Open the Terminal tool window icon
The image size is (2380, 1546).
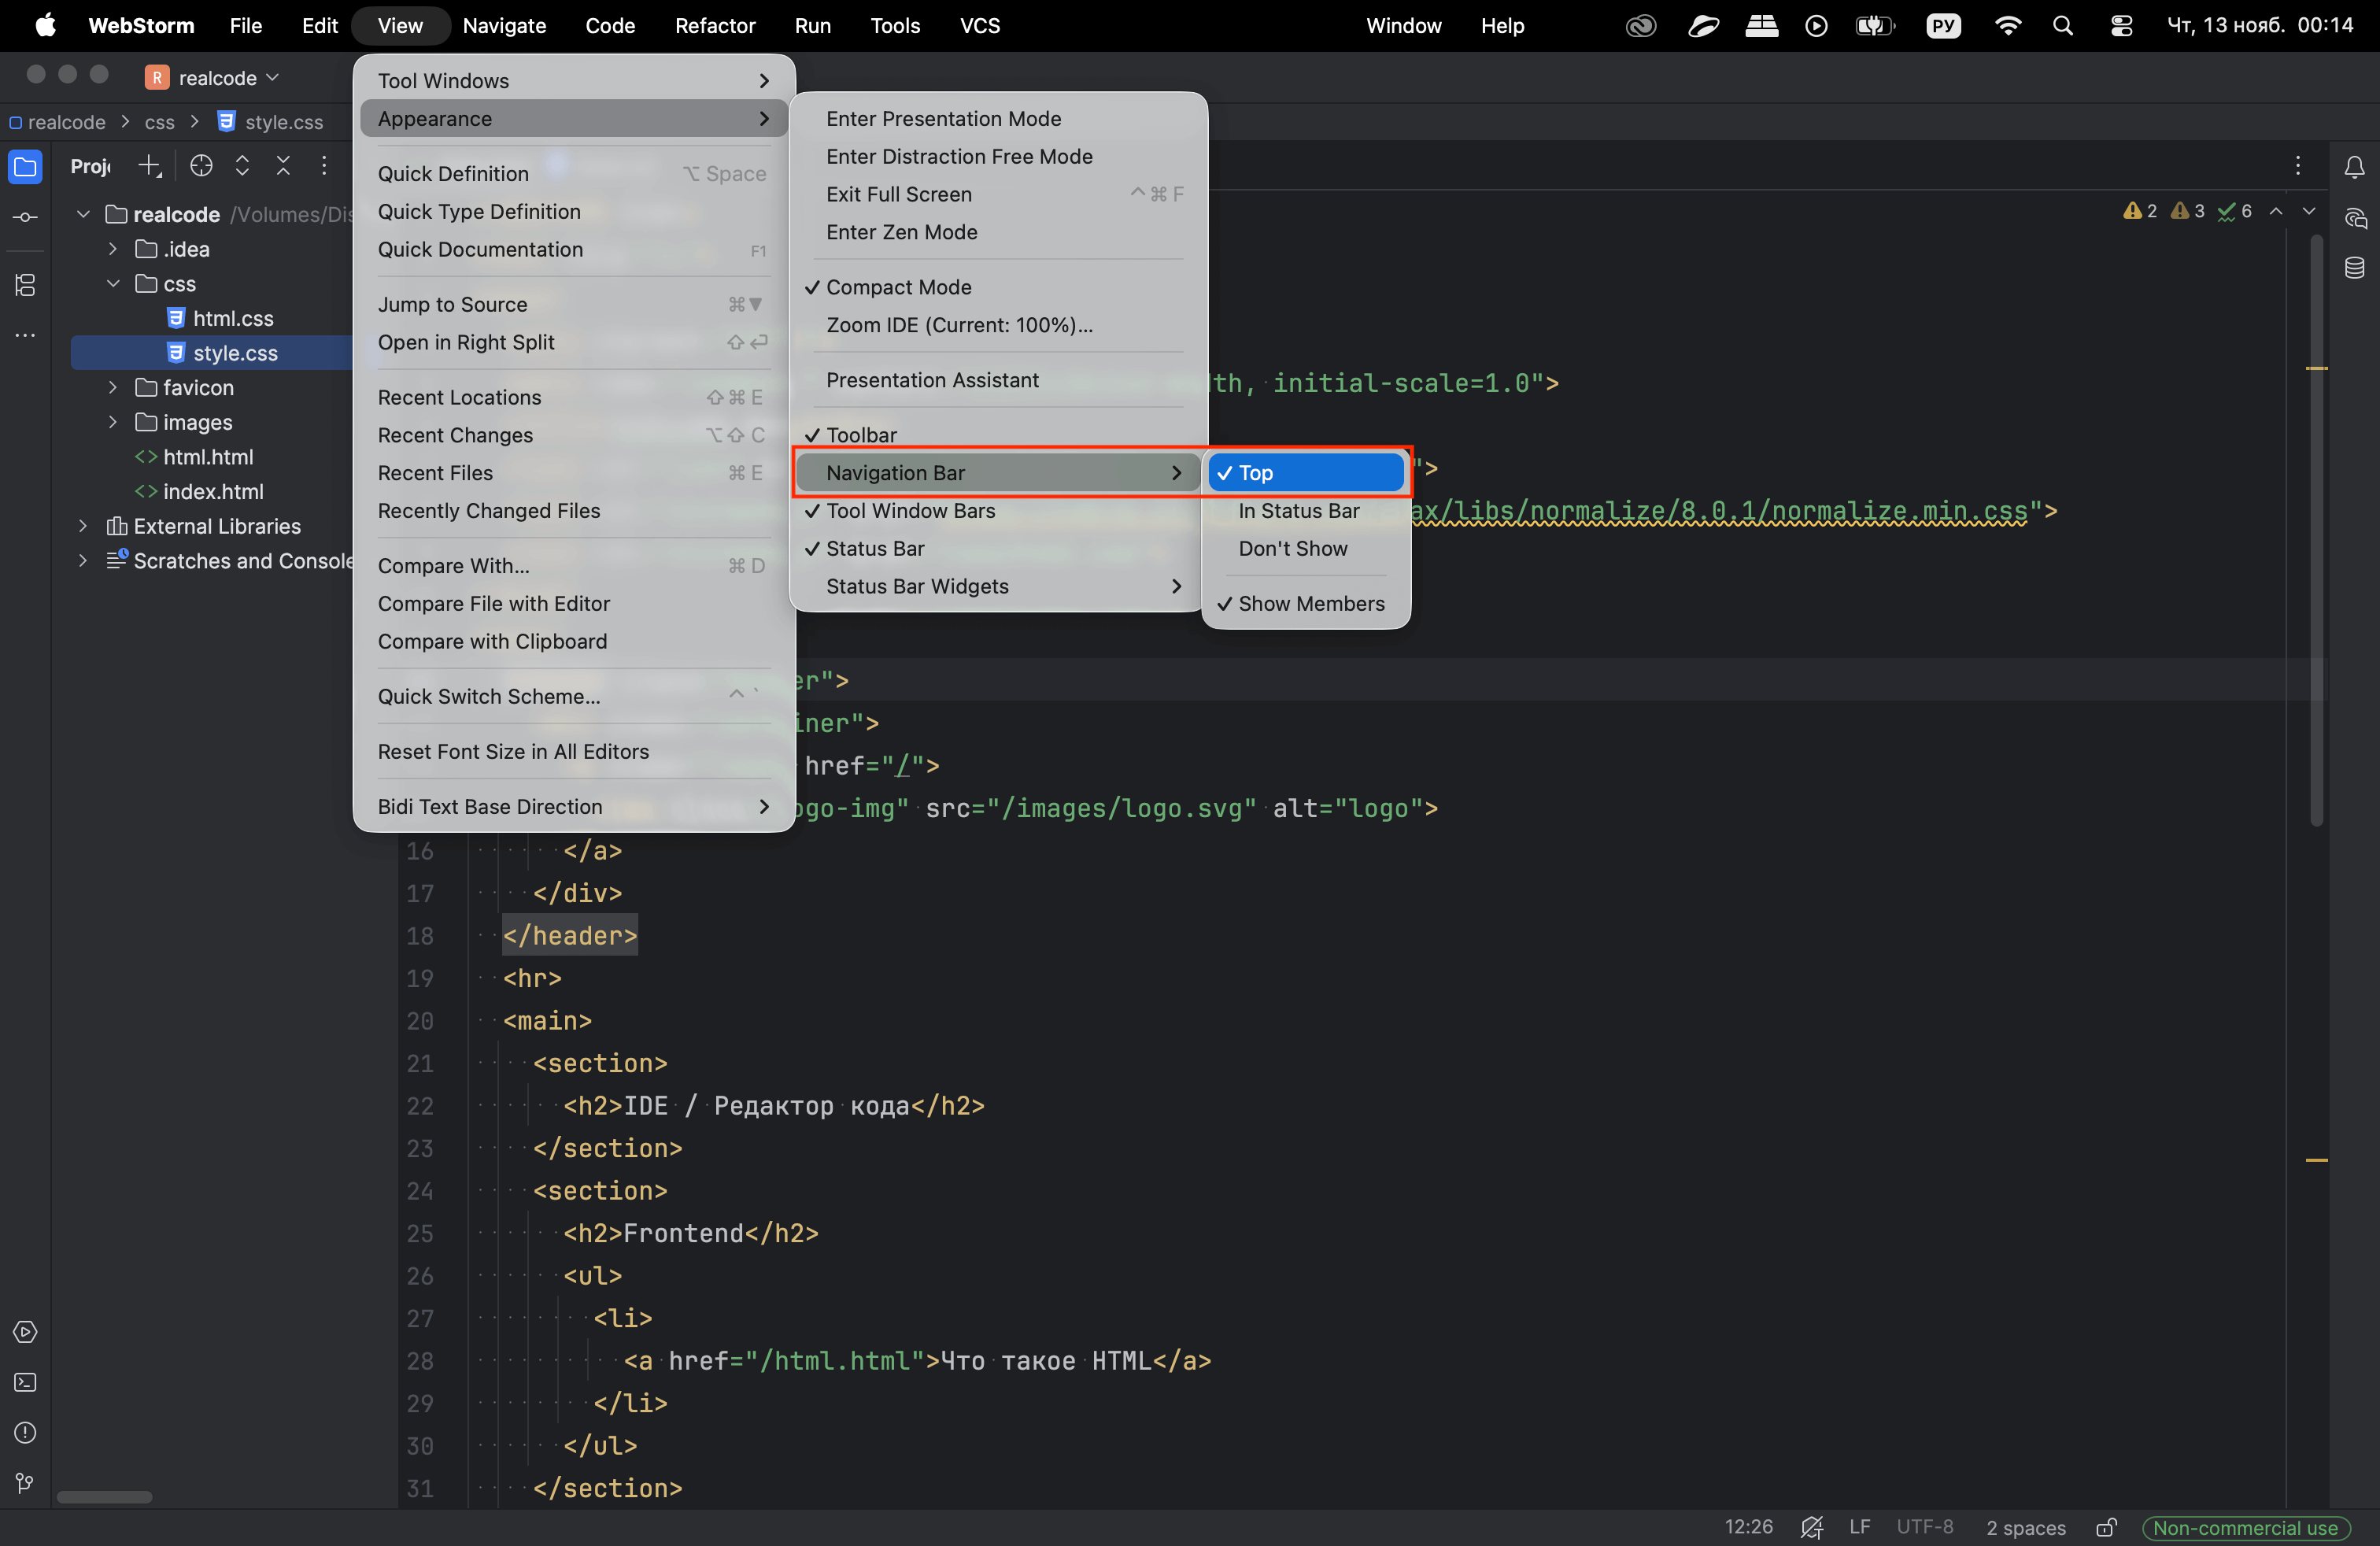(x=25, y=1382)
